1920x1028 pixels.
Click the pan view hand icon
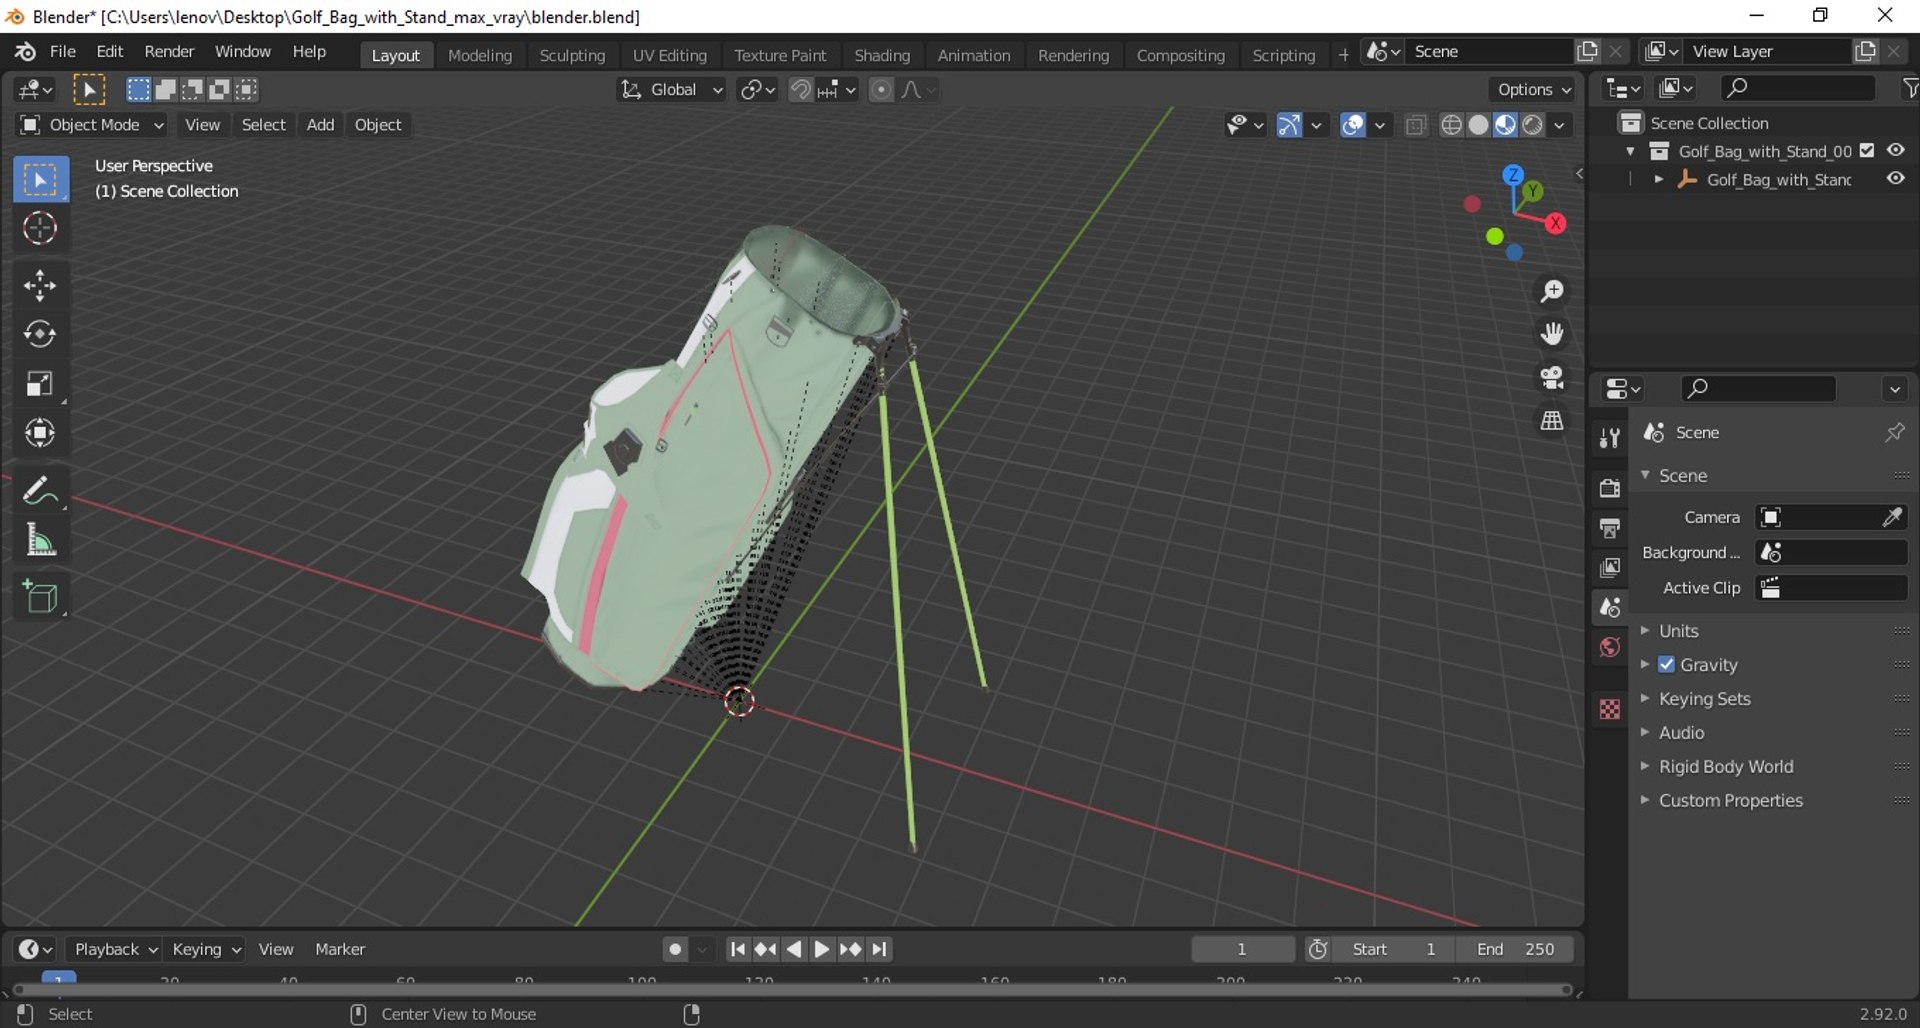[1552, 334]
